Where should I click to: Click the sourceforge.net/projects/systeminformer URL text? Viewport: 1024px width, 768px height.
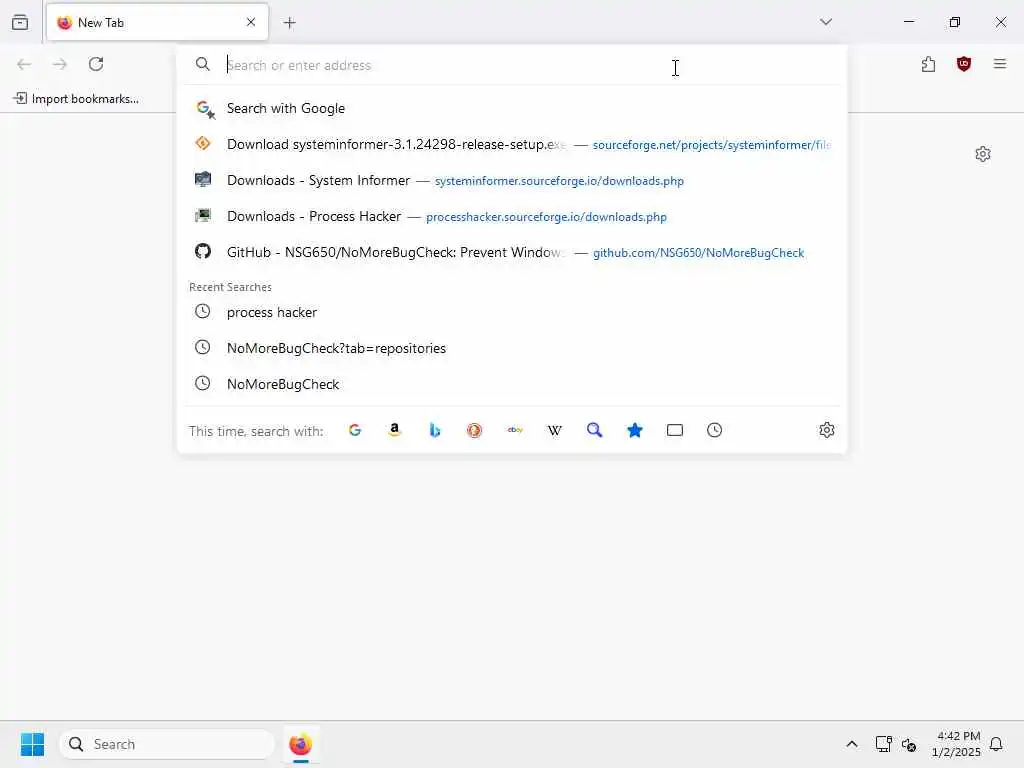click(x=712, y=145)
